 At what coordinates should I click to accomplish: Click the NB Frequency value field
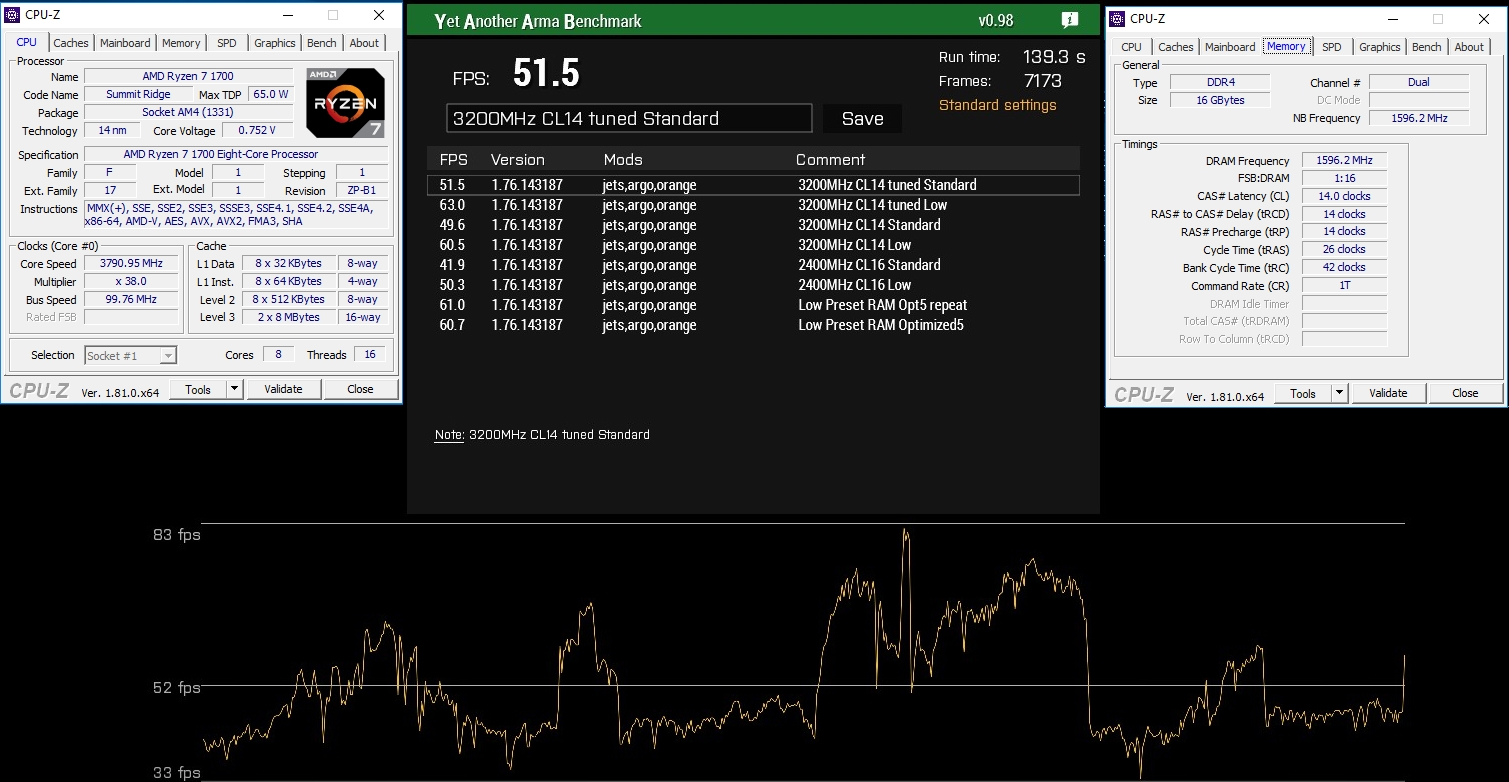(x=1419, y=118)
